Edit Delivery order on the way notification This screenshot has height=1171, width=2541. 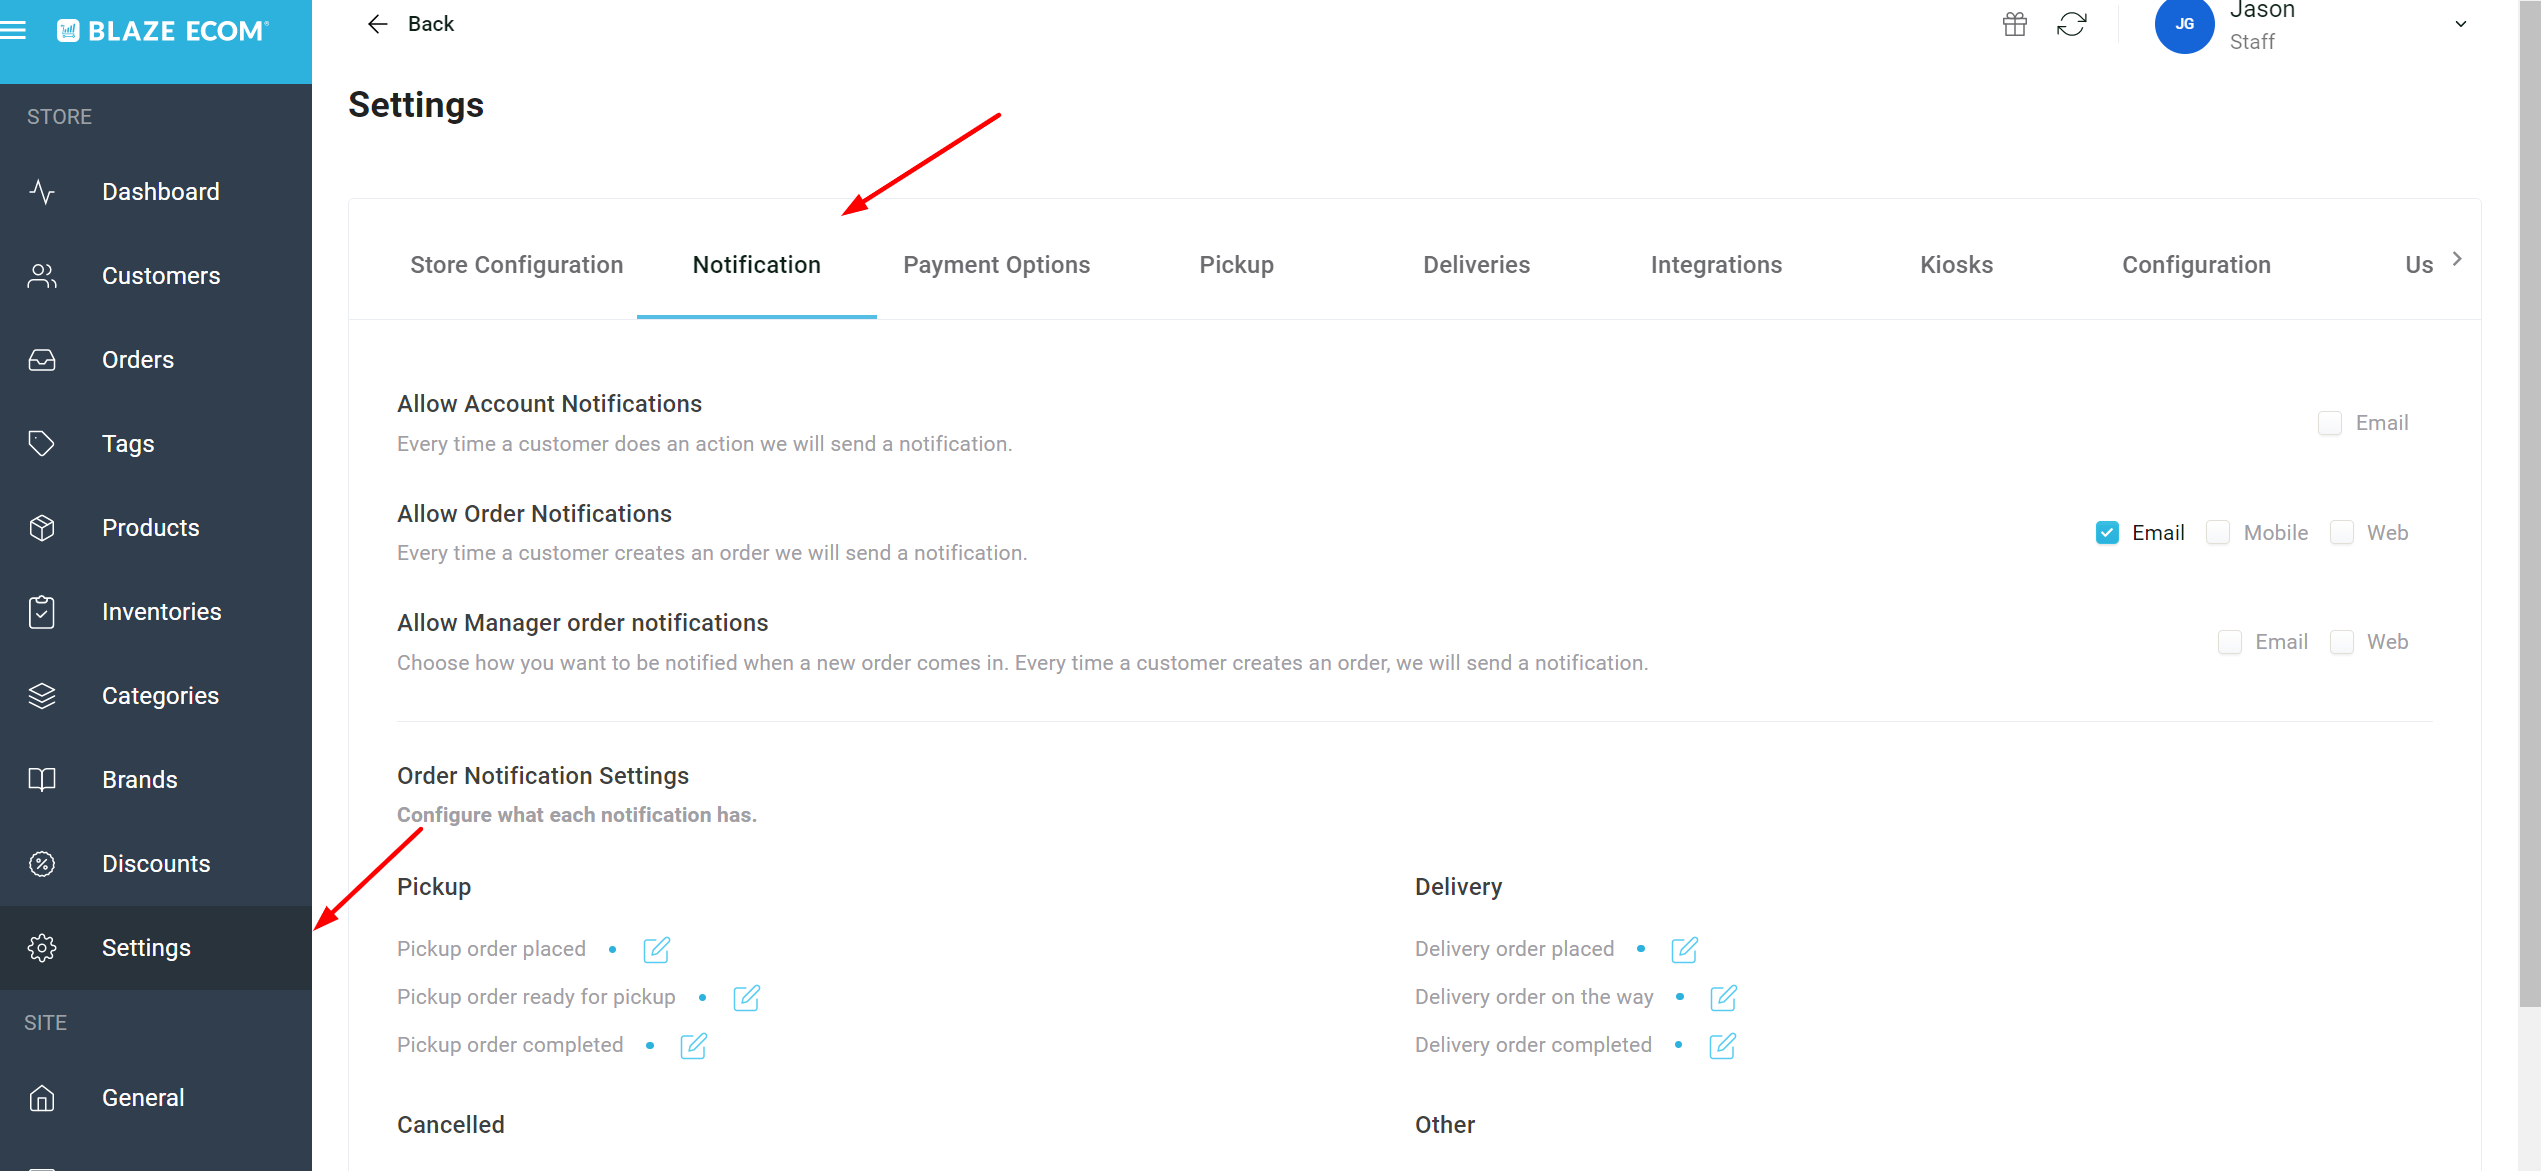pos(1723,997)
